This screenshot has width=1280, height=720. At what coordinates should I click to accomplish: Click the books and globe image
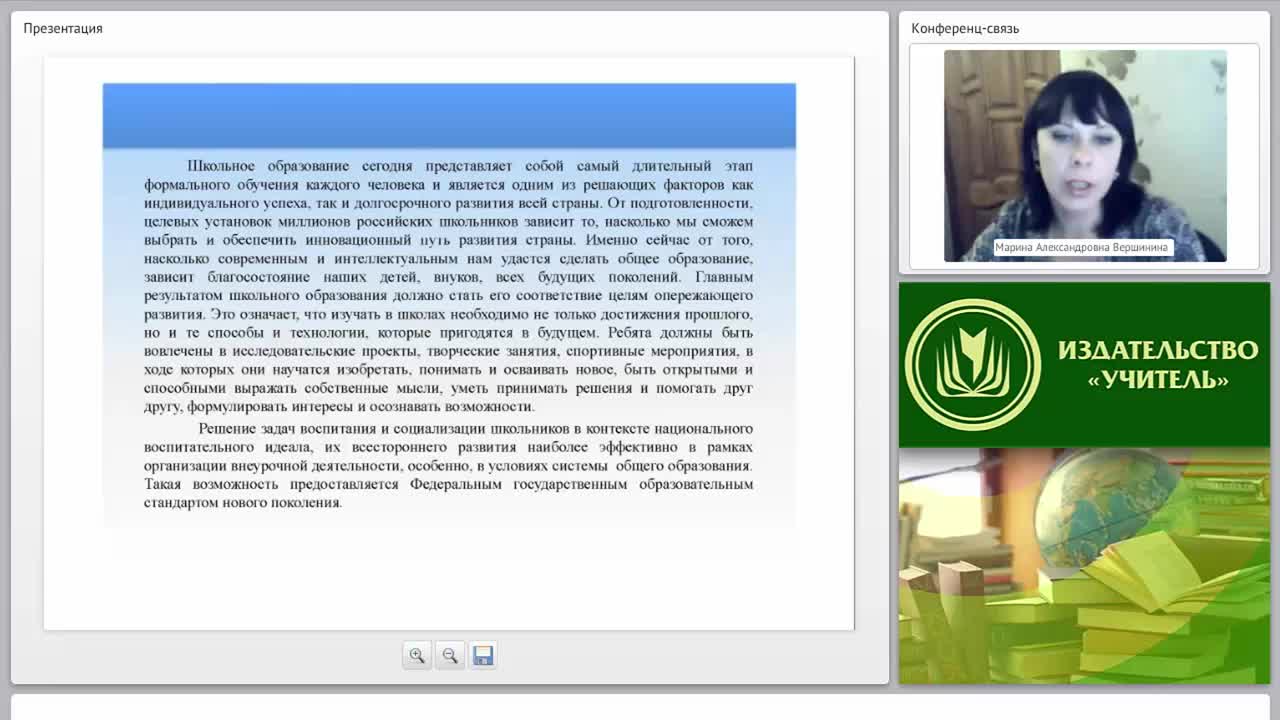tap(1084, 566)
